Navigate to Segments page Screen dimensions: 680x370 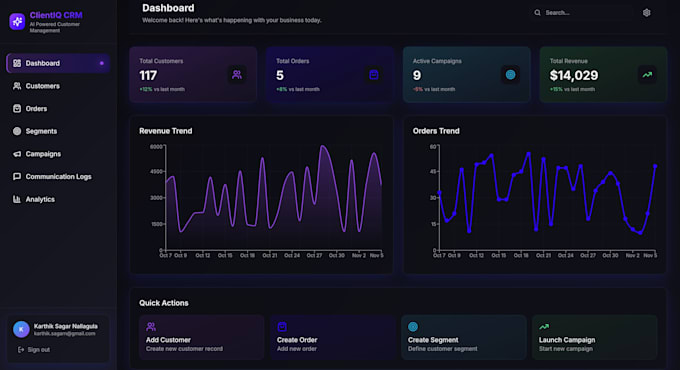[58, 131]
